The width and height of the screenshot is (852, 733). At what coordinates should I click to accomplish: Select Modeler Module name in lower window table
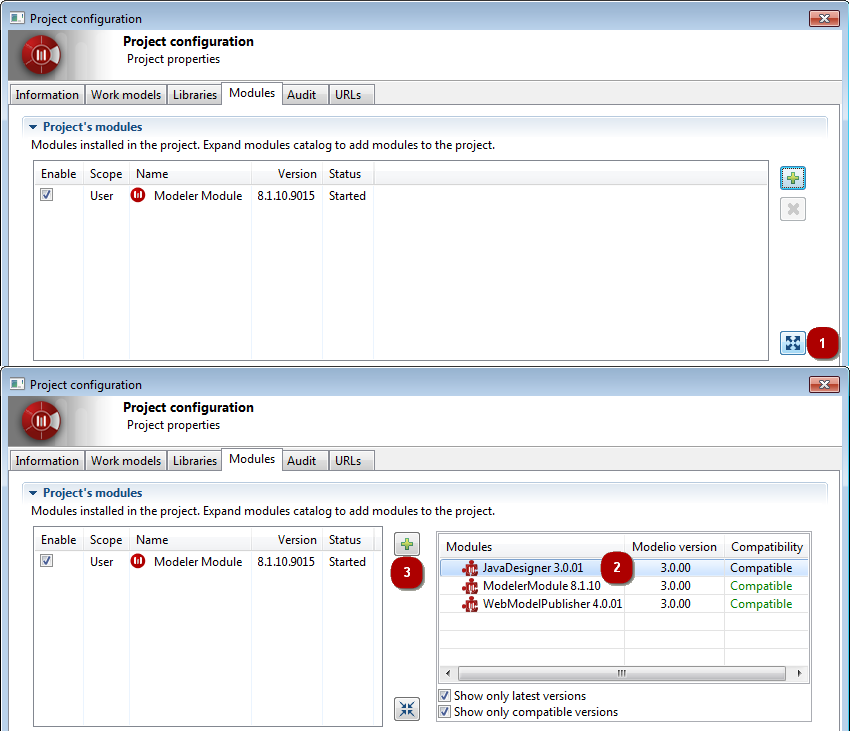pyautogui.click(x=198, y=562)
